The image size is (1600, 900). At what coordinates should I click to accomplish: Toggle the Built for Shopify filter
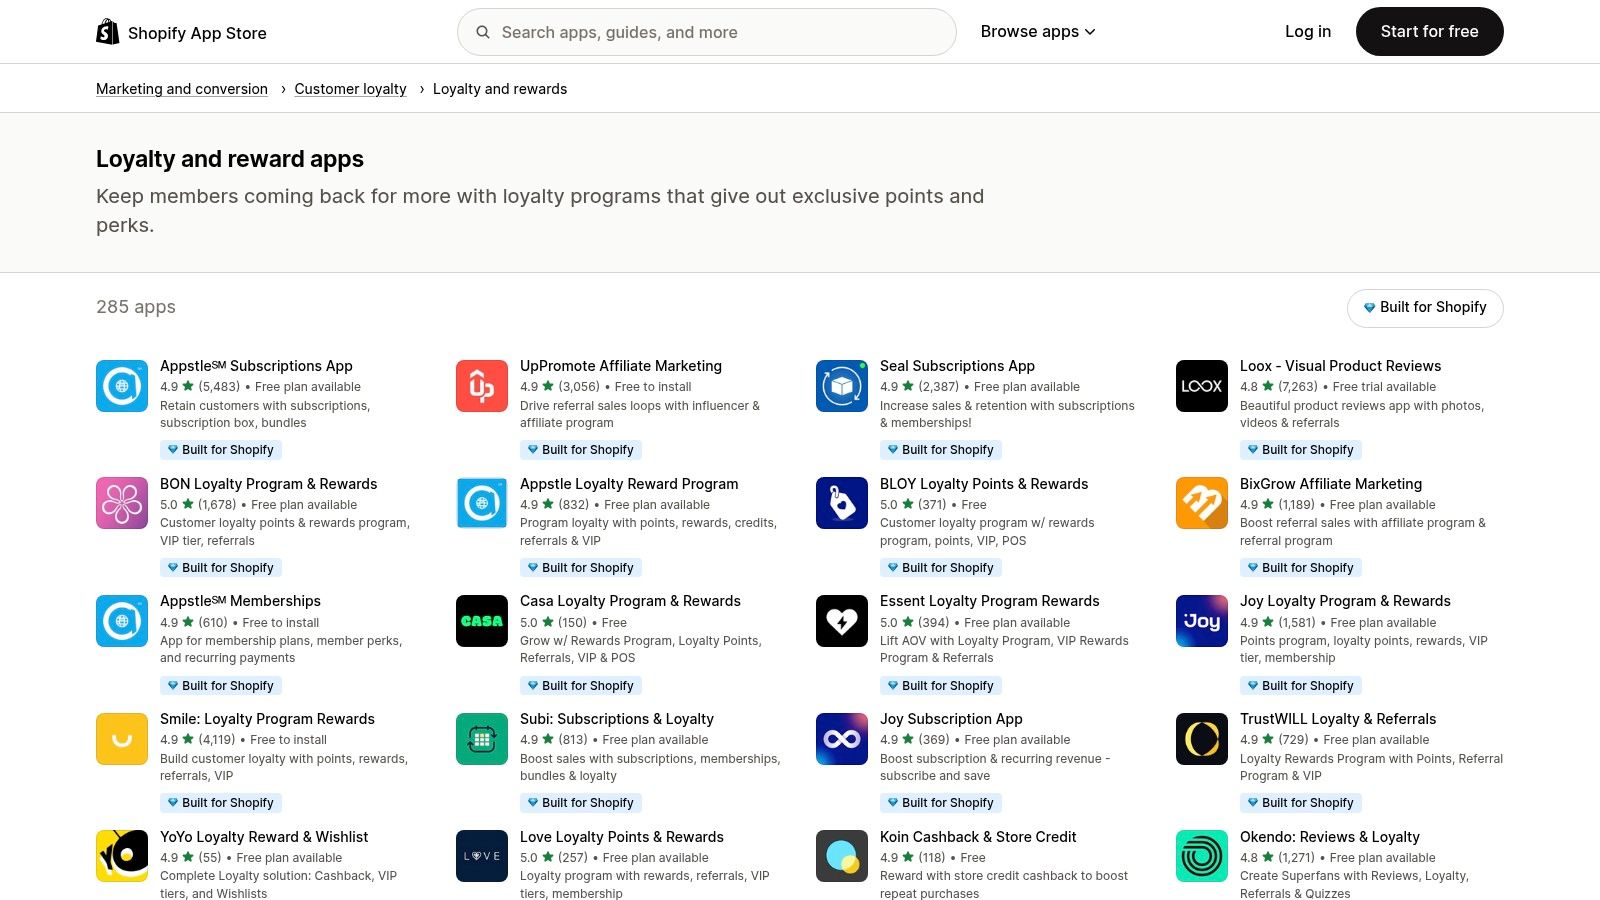click(x=1424, y=307)
